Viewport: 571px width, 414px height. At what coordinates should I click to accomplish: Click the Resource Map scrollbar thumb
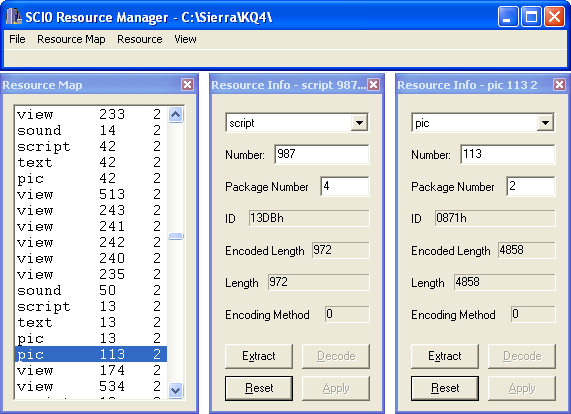[x=176, y=236]
